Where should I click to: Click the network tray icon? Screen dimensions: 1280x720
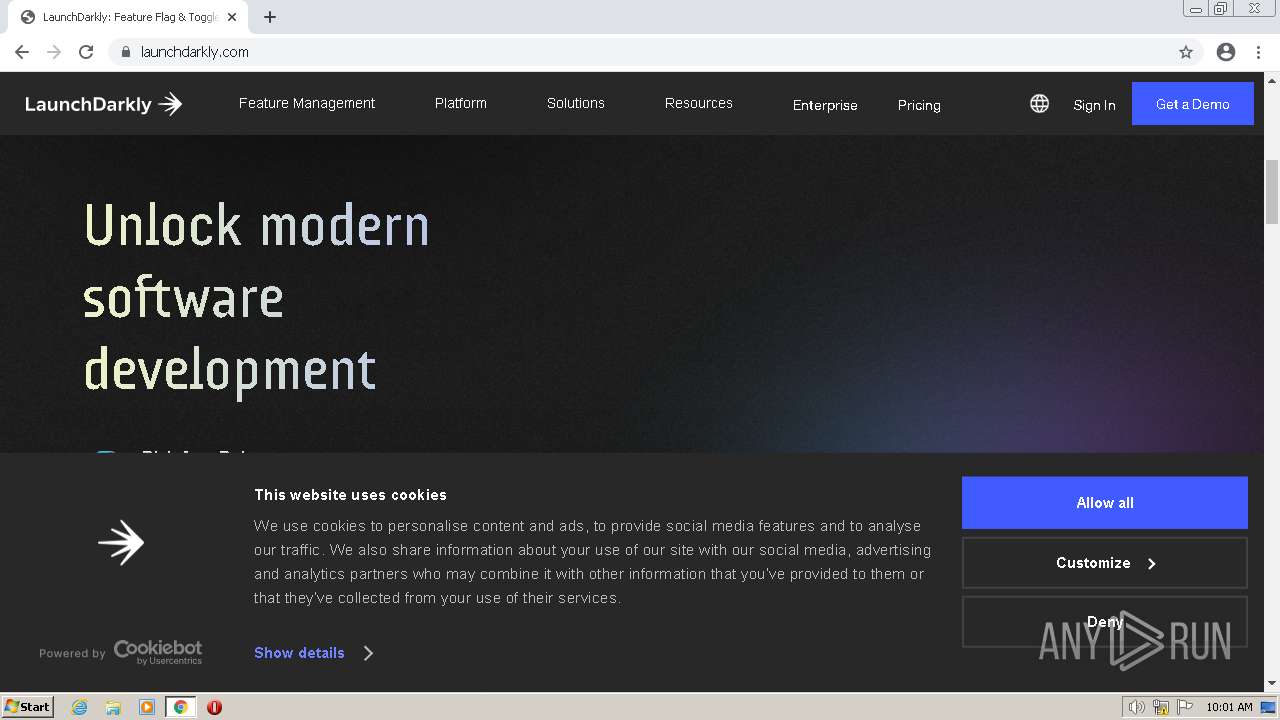[x=1161, y=707]
